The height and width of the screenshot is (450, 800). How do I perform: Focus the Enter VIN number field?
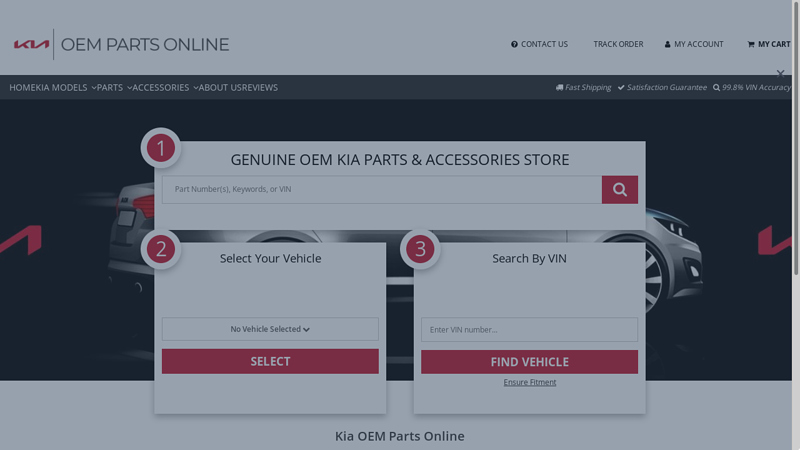point(529,330)
